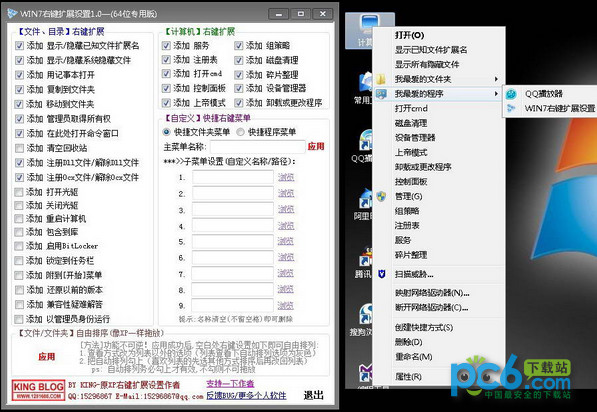Screen dimensions: 597x412
Task: Expand 我最爱的文件夹 submenu arrow
Action: (x=496, y=79)
